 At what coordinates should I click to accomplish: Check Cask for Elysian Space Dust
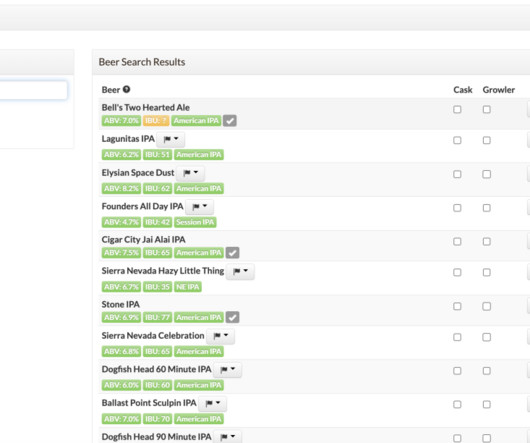tap(457, 174)
